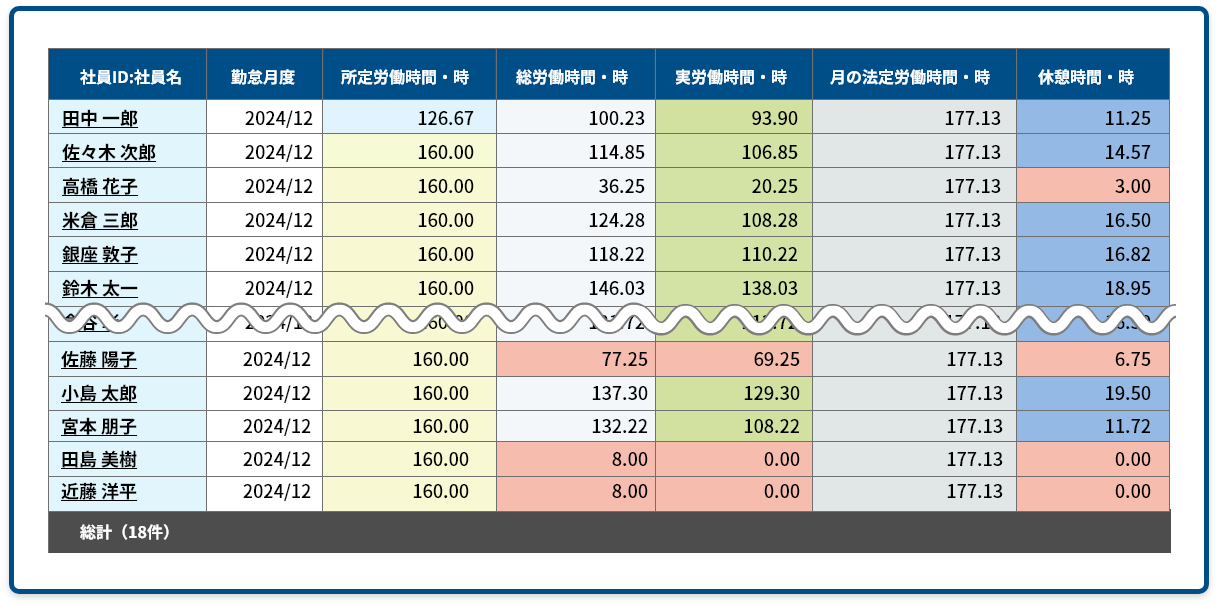Screen dimensions: 1218x606
Task: Open 佐藤 陽子 attendance record
Action: tap(100, 359)
